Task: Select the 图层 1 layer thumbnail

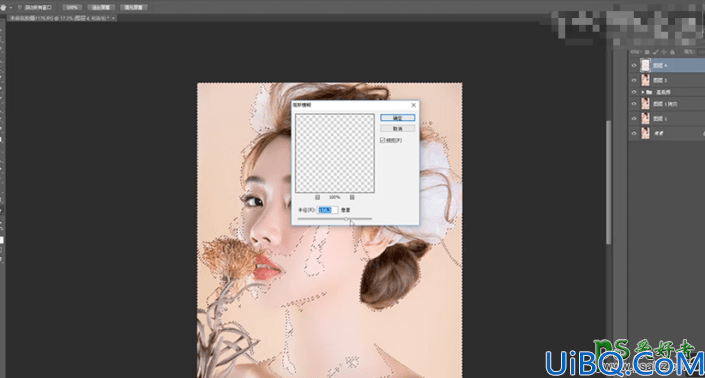Action: [x=645, y=119]
